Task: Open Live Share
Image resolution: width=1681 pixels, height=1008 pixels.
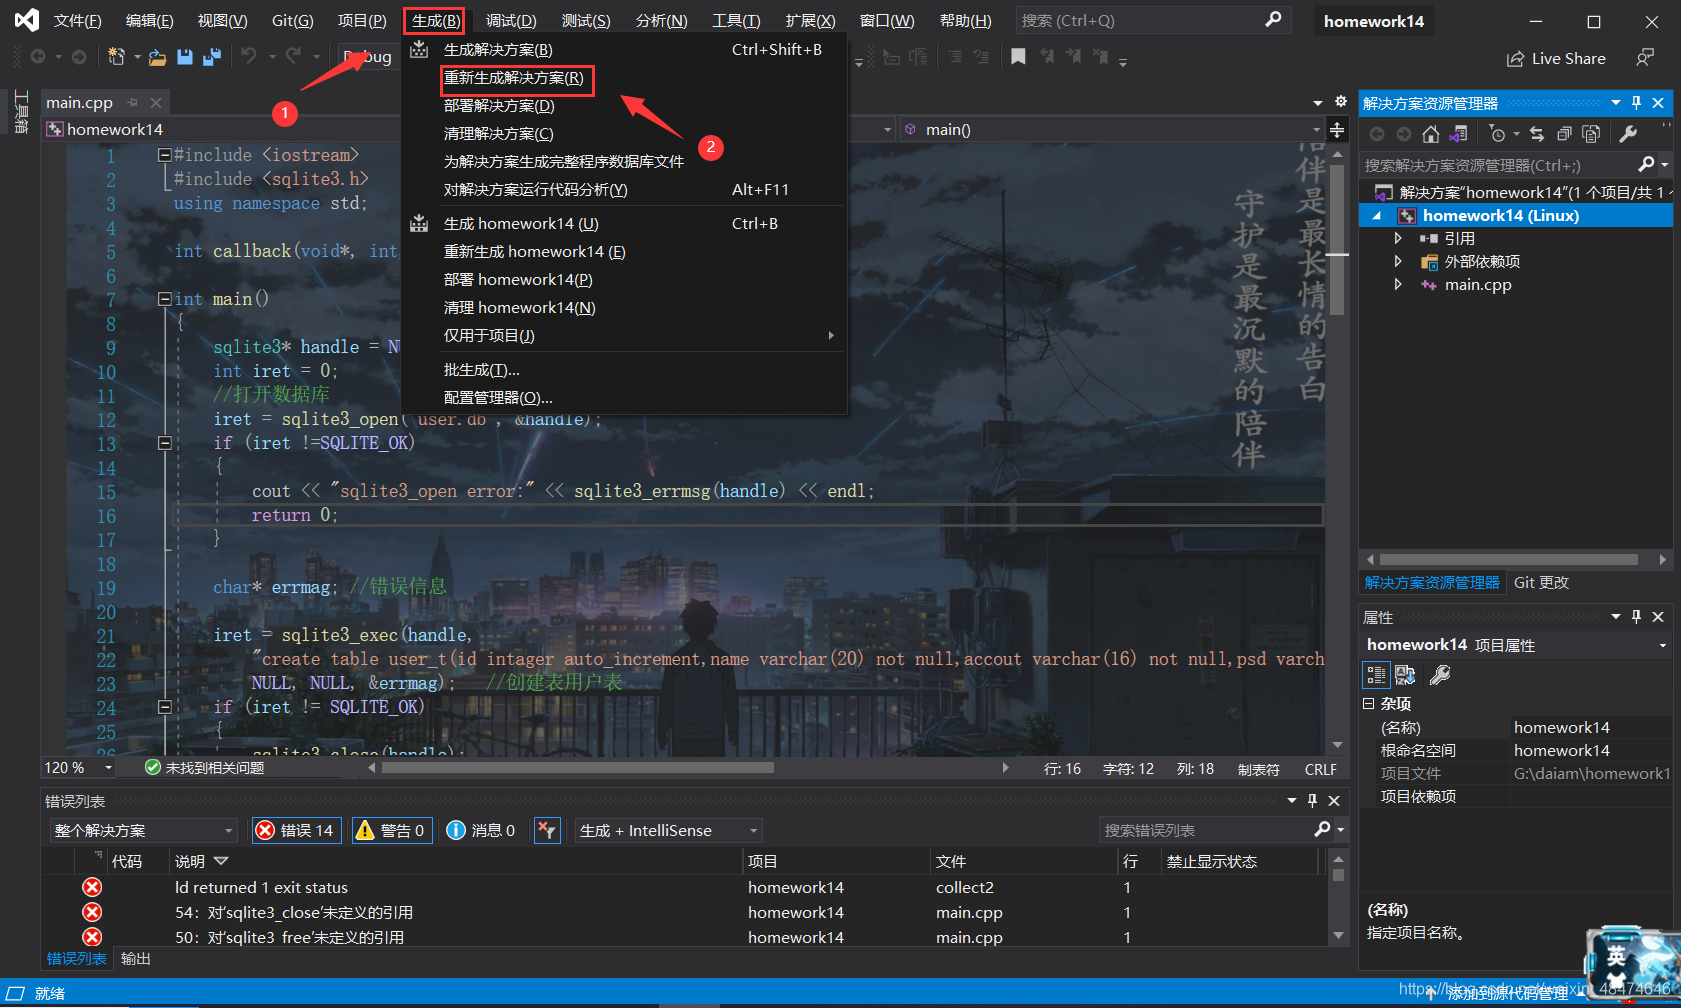Action: pyautogui.click(x=1556, y=59)
